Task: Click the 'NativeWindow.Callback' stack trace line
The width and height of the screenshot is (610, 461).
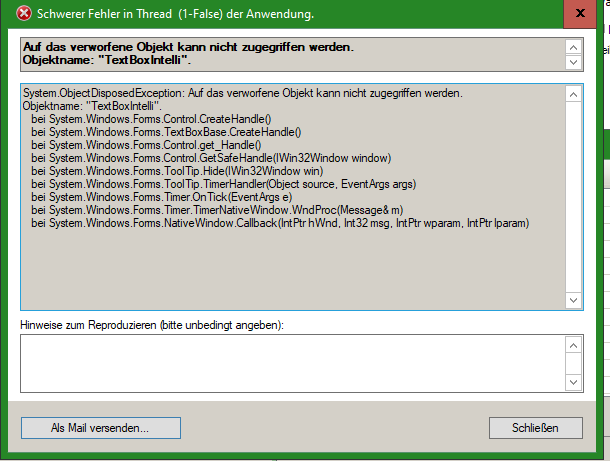Action: [280, 223]
